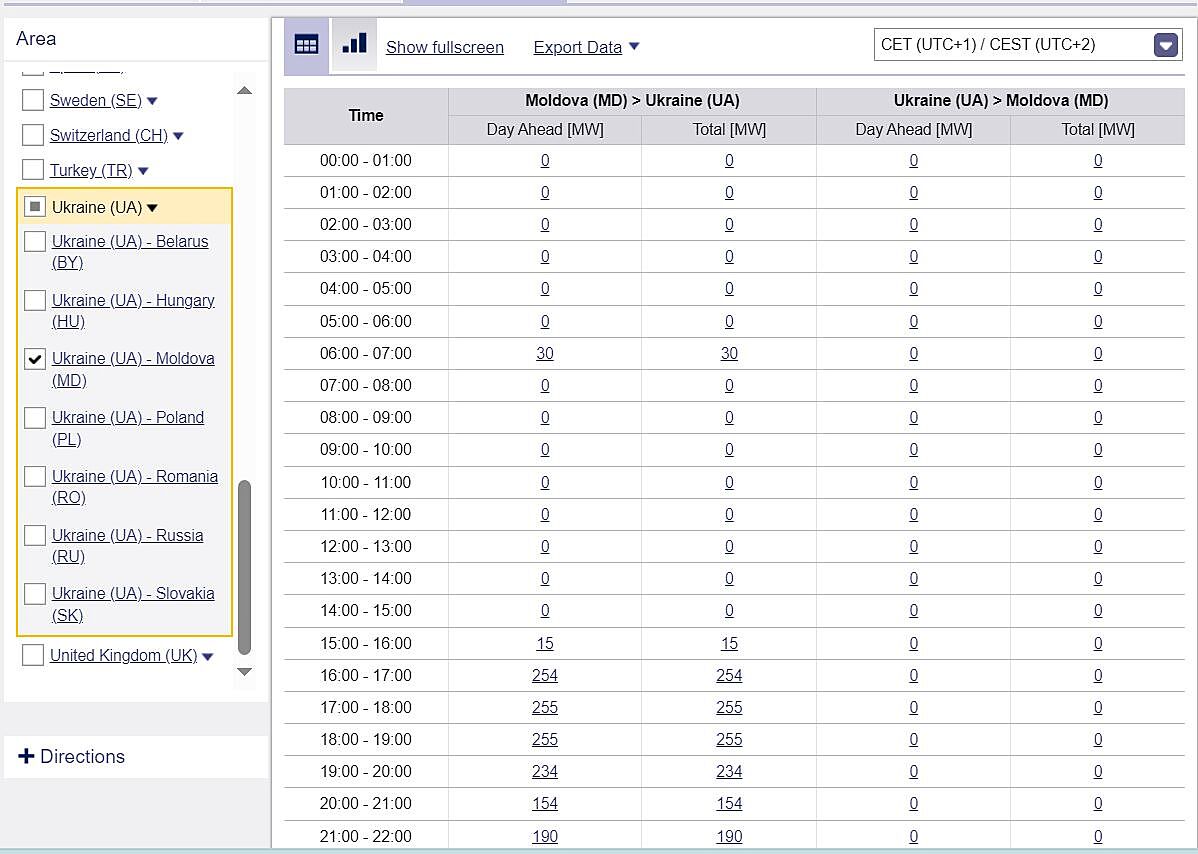Open the time zone dropdown arrow button
This screenshot has width=1198, height=854.
point(1166,45)
